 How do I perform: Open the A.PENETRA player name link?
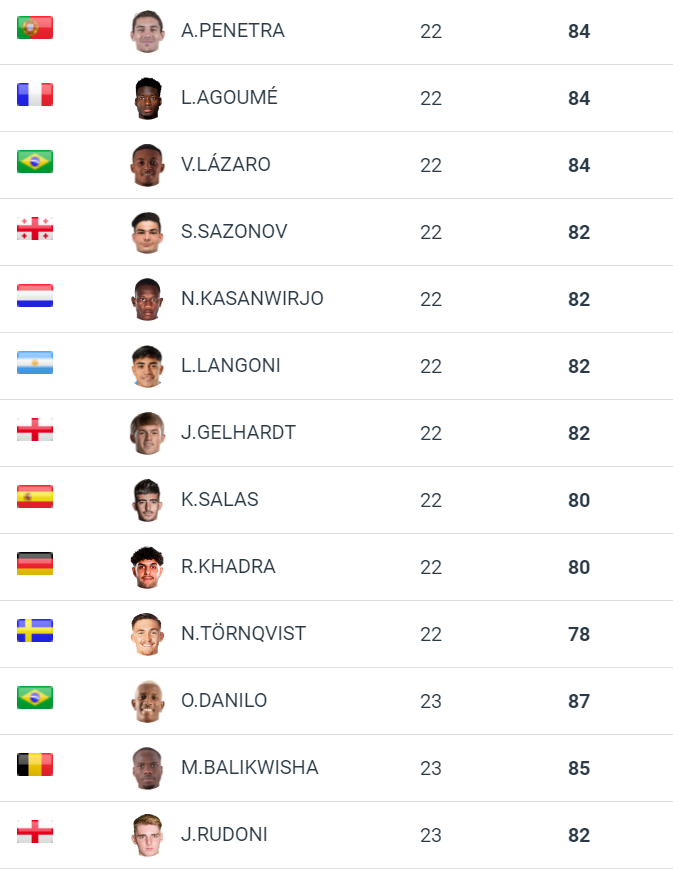233,31
